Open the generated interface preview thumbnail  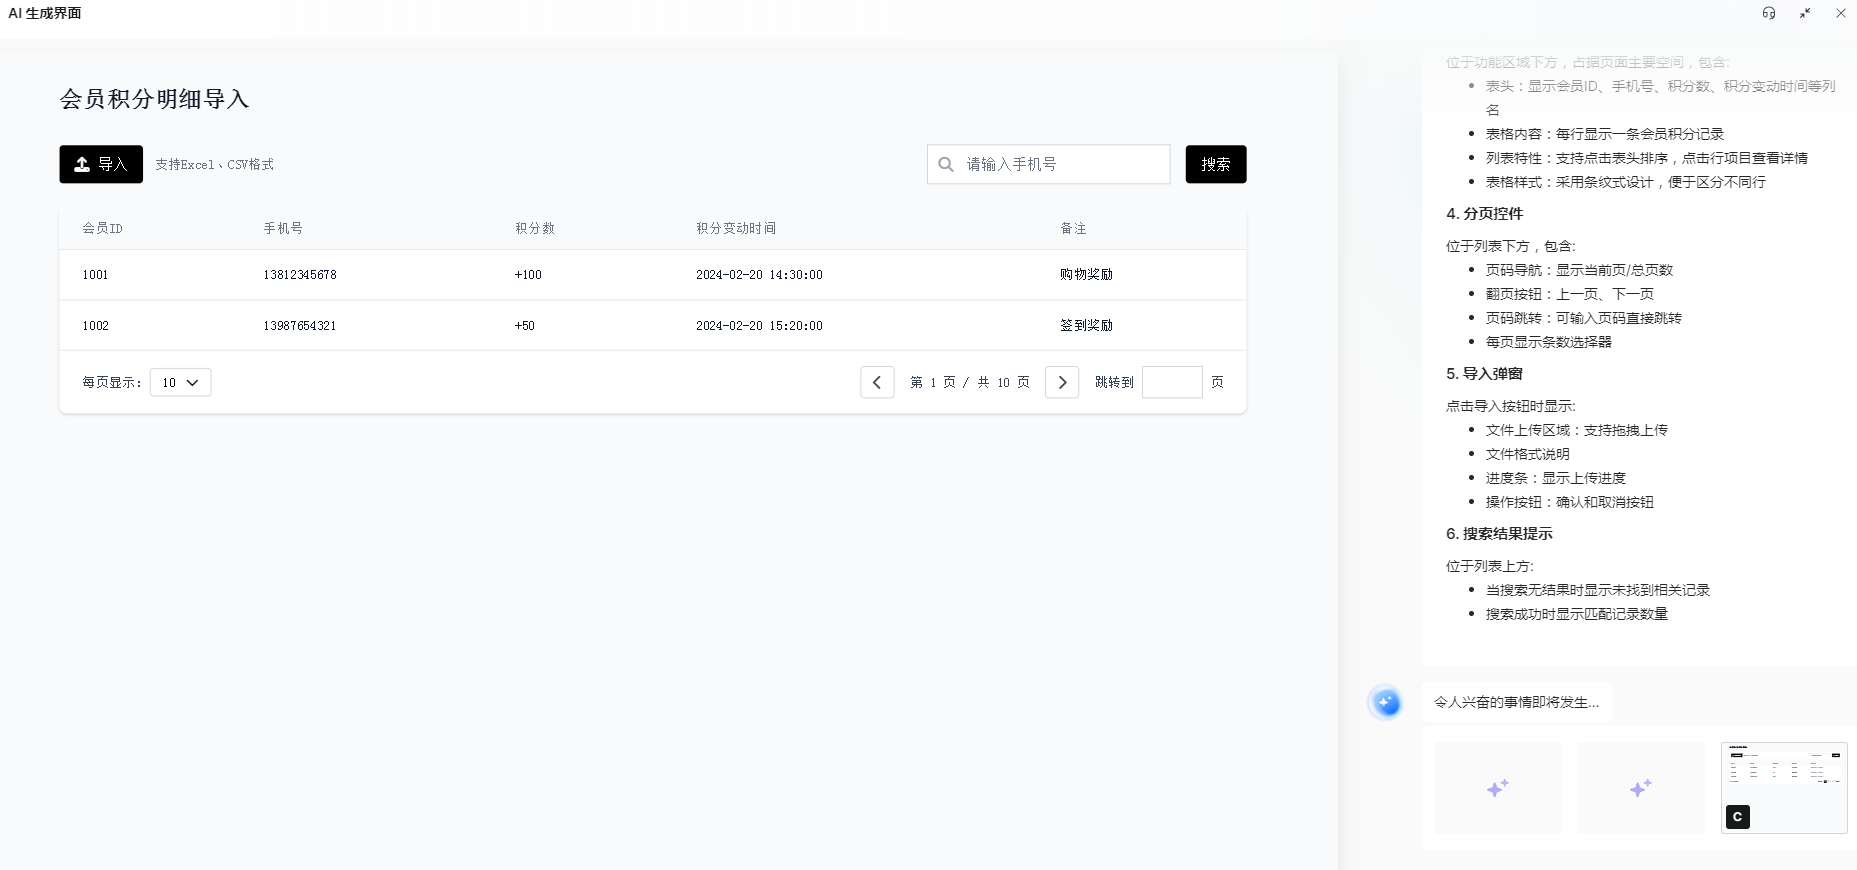click(1784, 788)
